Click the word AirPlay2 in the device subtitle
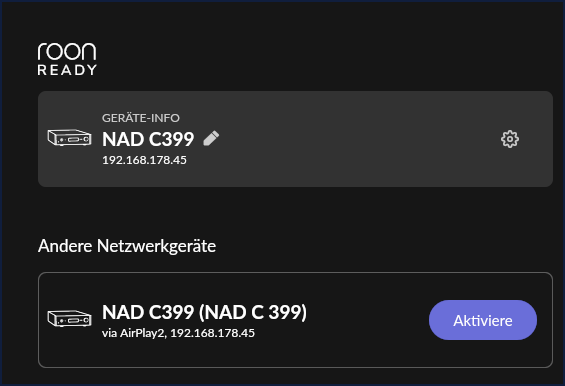Image resolution: width=565 pixels, height=386 pixels. pyautogui.click(x=142, y=333)
